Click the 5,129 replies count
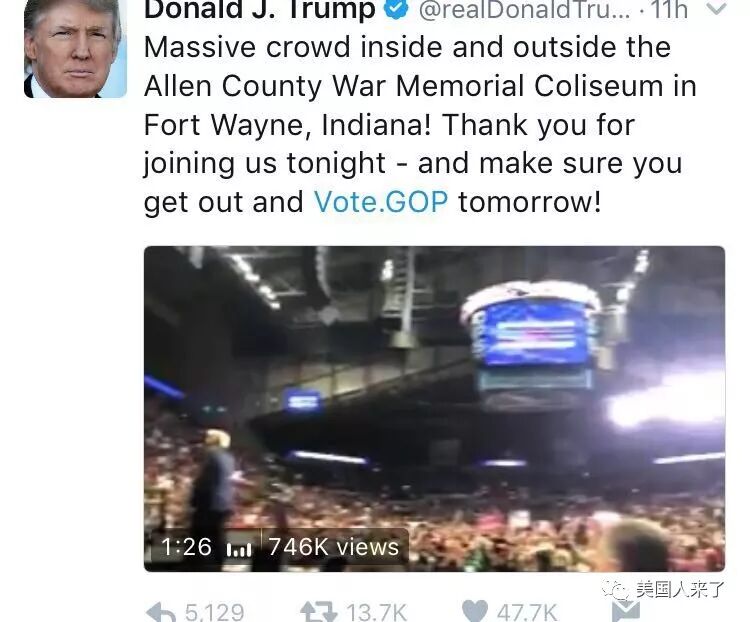750x622 pixels. point(214,612)
